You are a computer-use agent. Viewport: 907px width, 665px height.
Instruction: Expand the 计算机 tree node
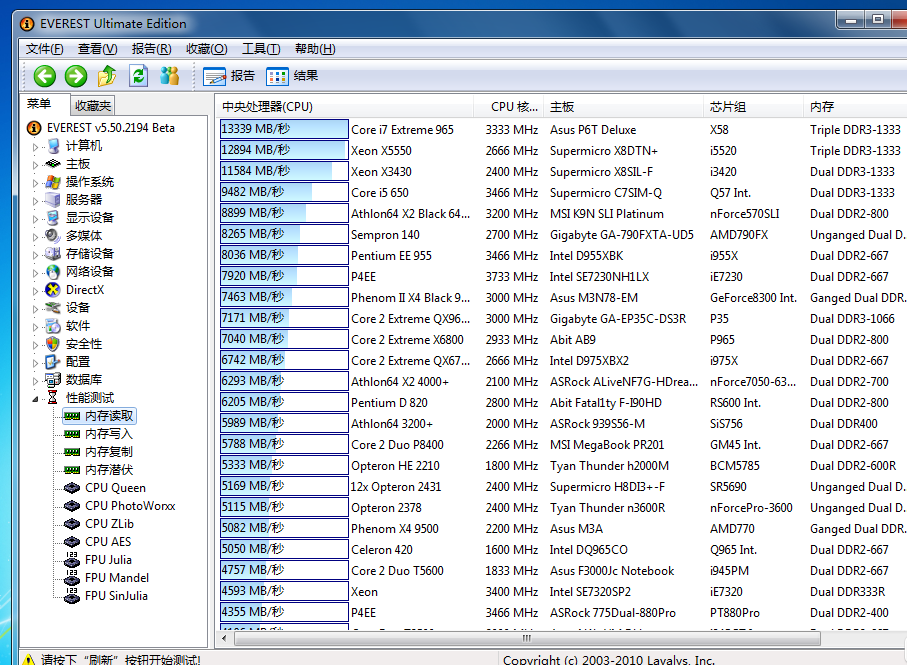[x=36, y=146]
